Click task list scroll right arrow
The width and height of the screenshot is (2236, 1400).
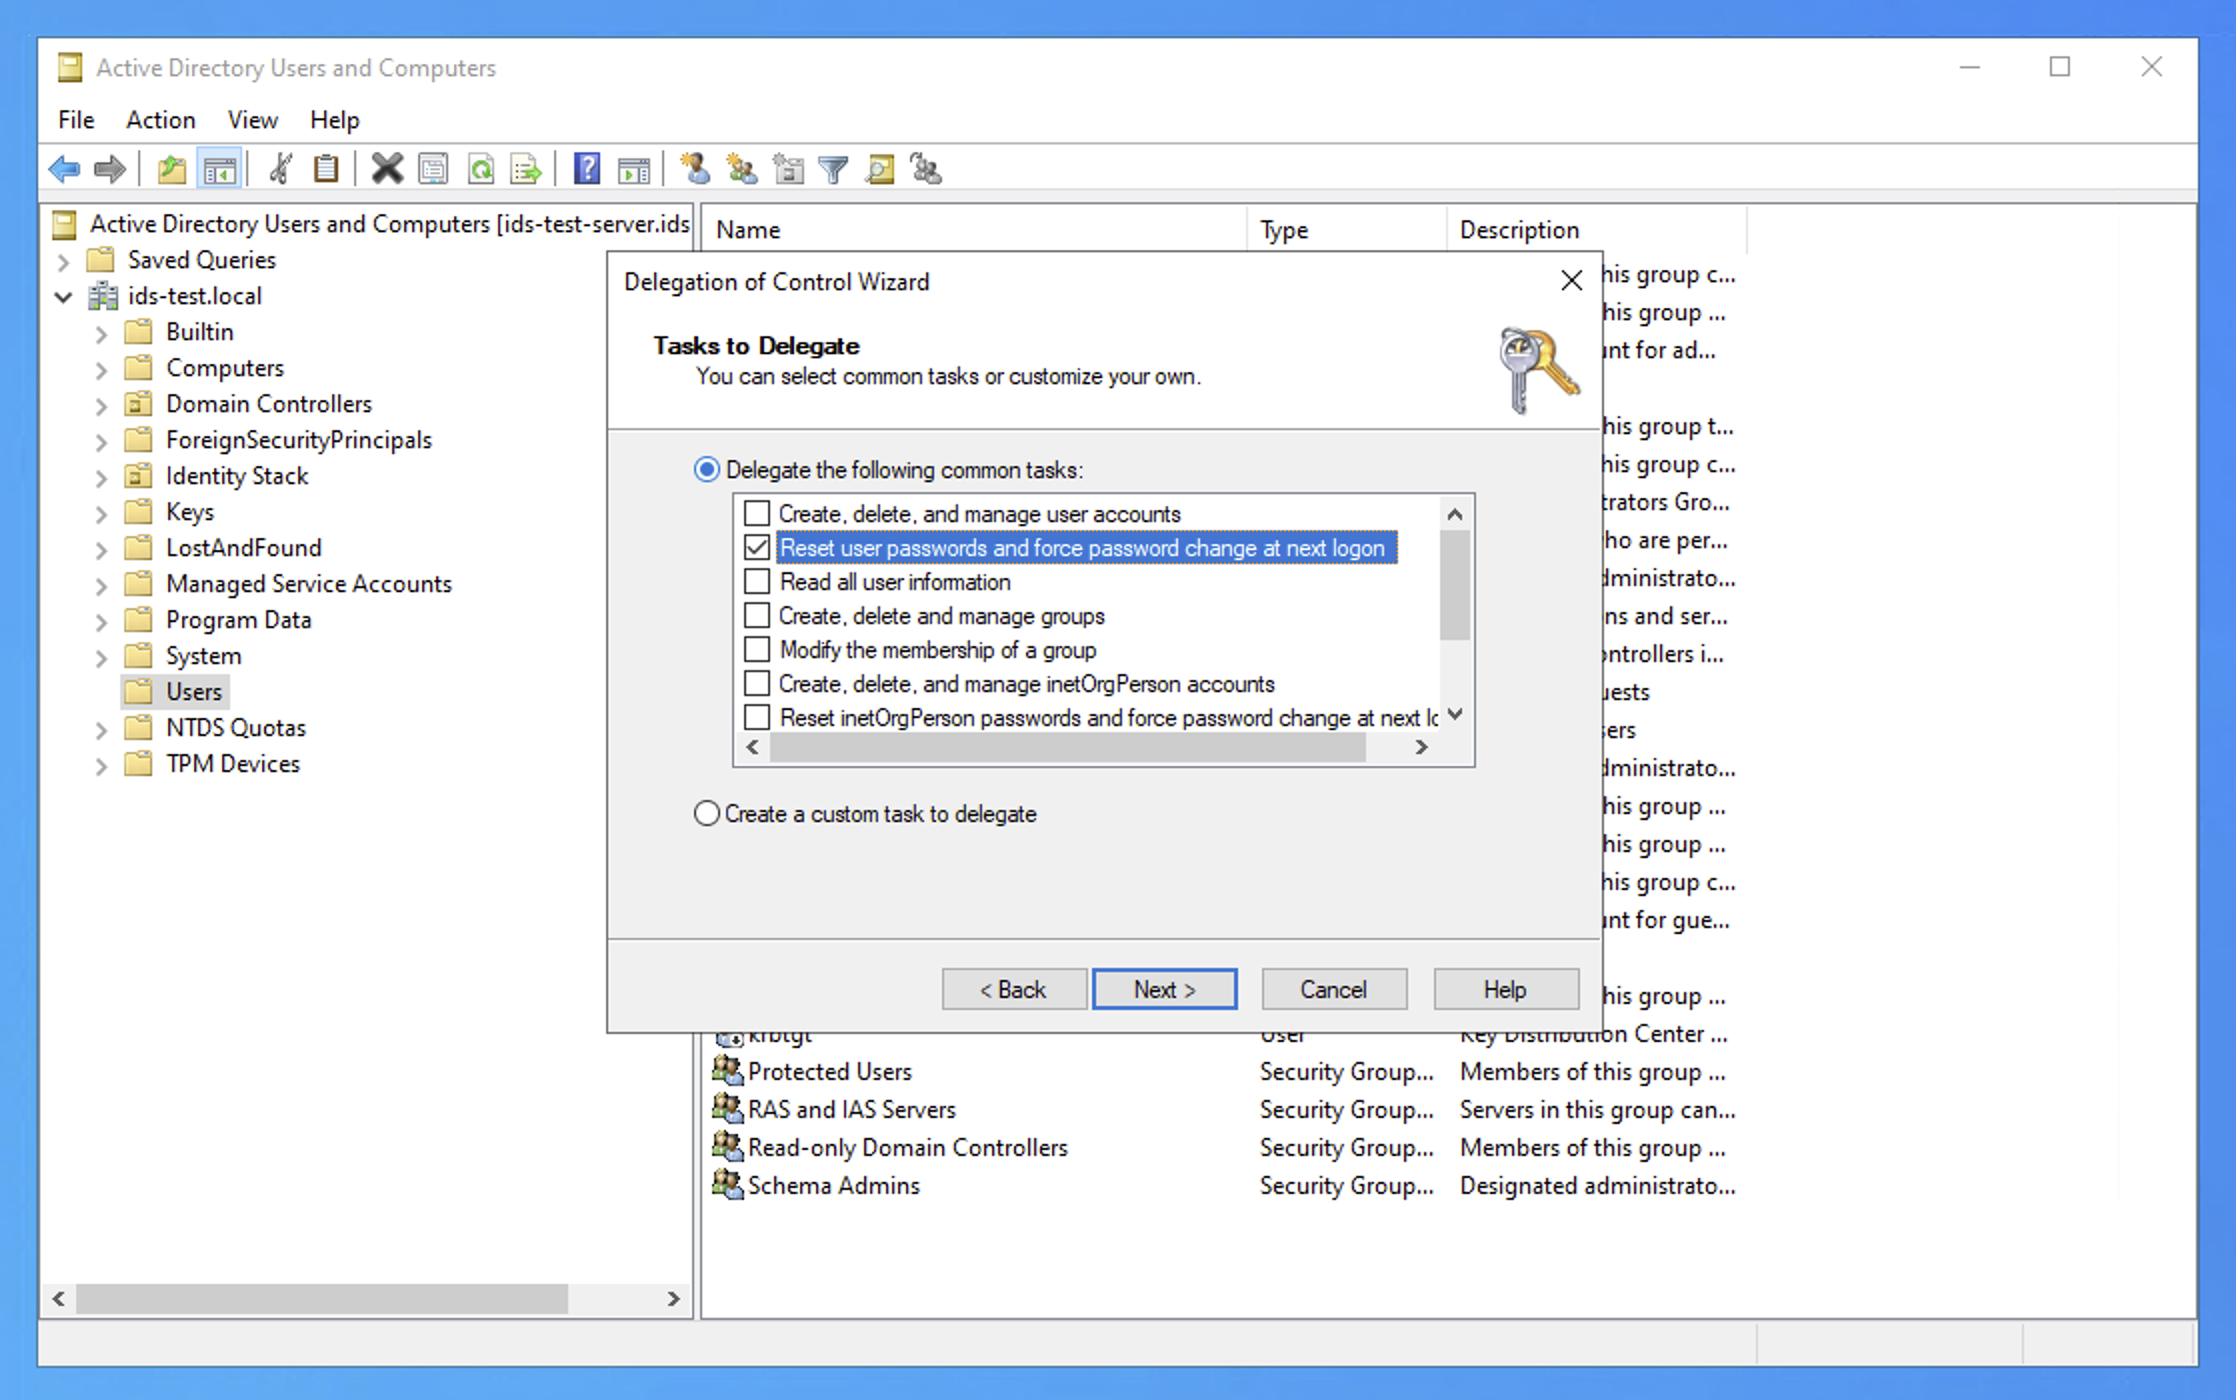click(x=1421, y=747)
